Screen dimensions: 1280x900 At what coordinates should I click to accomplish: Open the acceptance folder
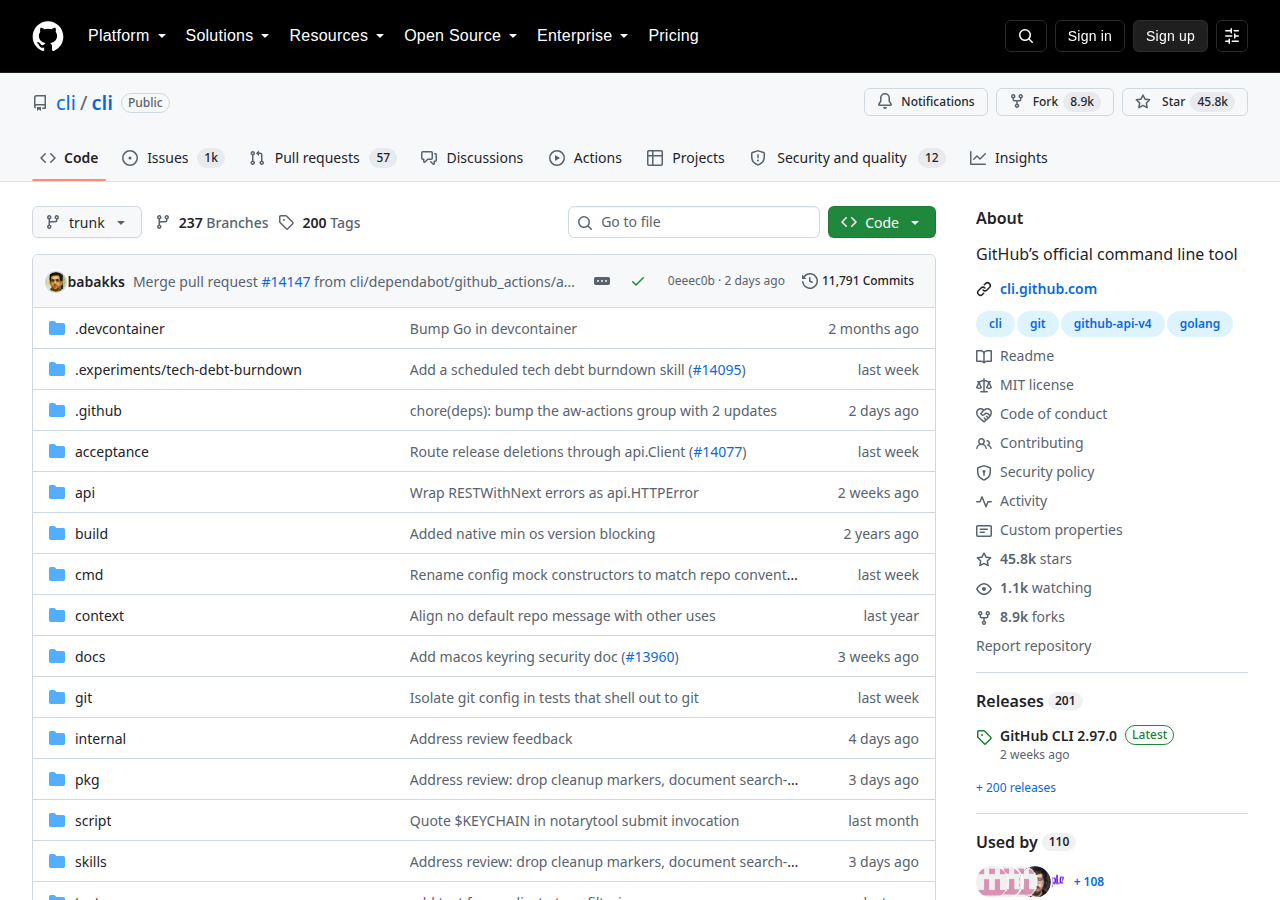point(112,452)
